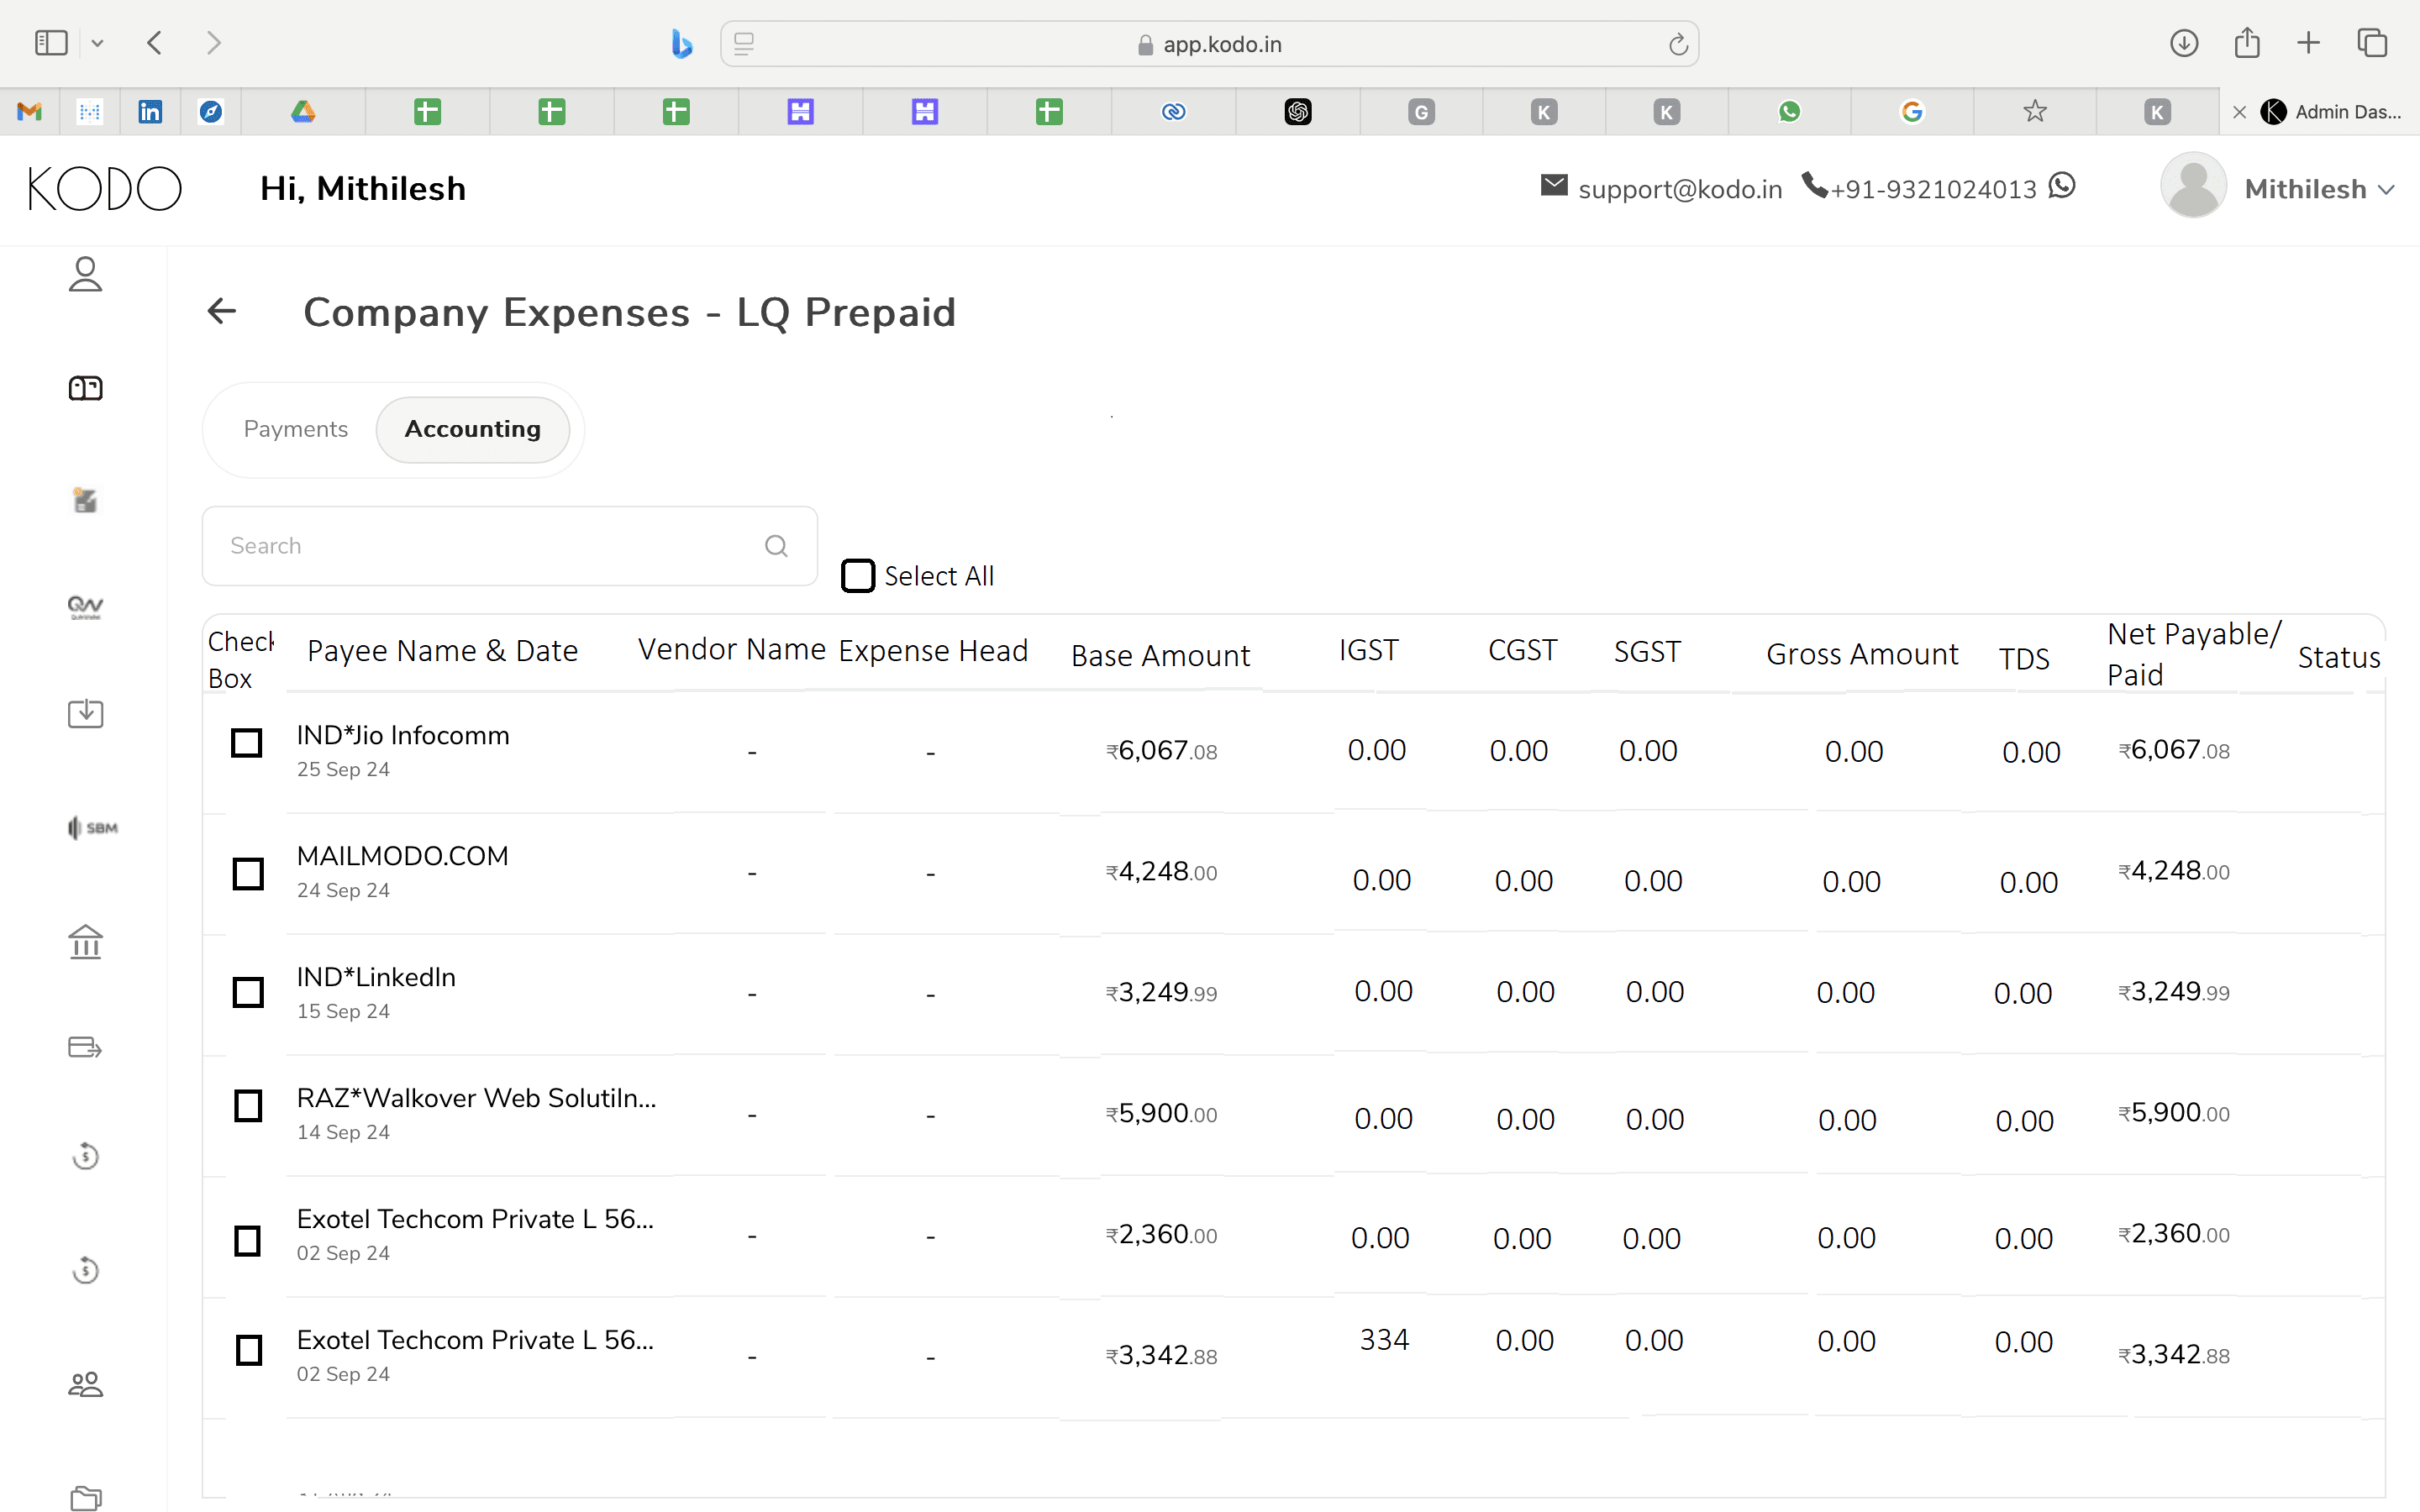Click the team members sidebar icon
This screenshot has height=1512, width=2420.
pyautogui.click(x=85, y=1384)
